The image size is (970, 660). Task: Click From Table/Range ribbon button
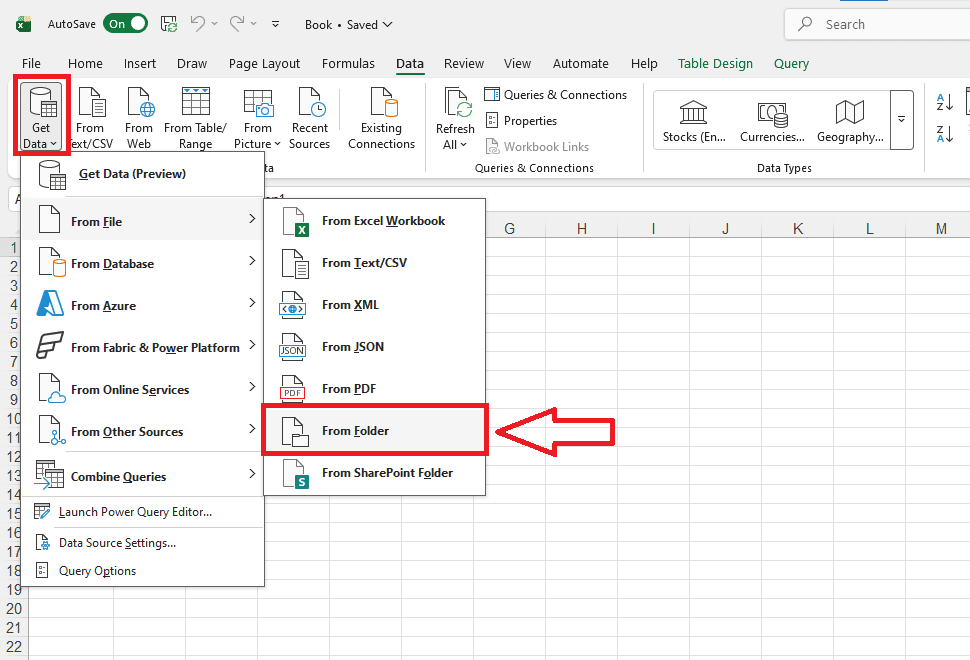point(195,117)
